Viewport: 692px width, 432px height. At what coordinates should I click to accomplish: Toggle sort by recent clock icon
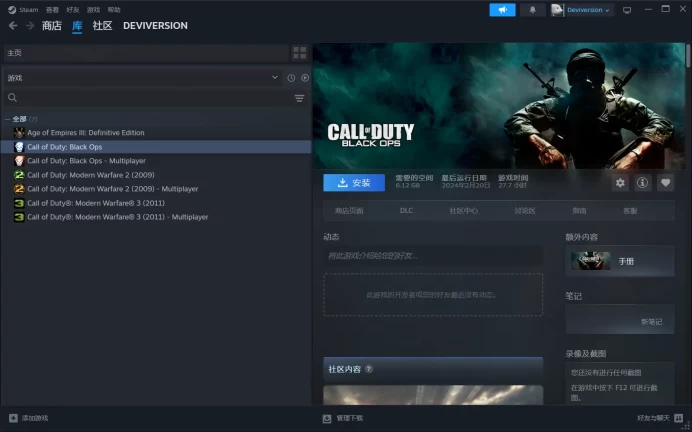[x=291, y=78]
